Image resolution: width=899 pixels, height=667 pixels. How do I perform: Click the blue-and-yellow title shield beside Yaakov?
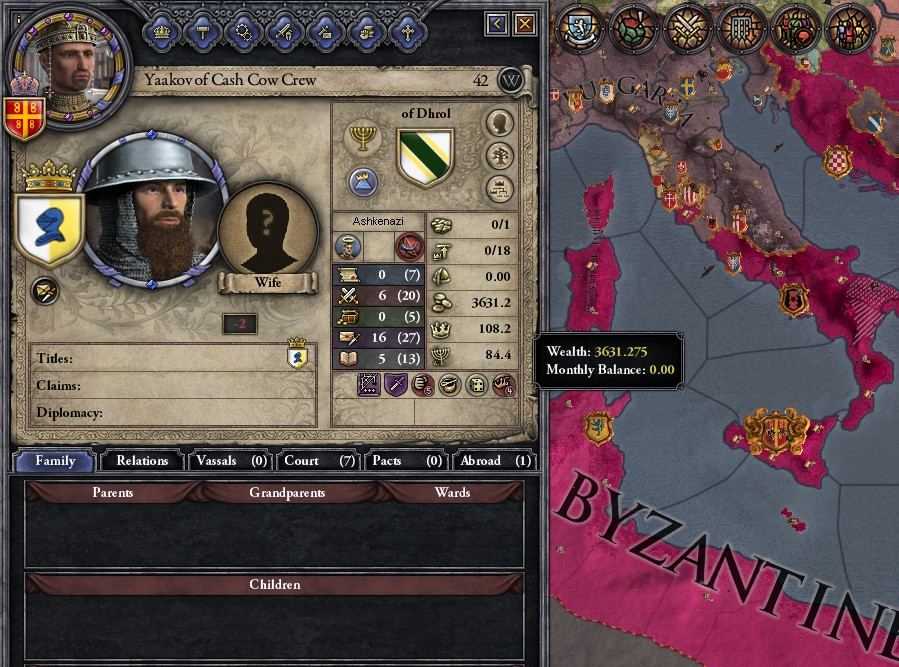[50, 229]
